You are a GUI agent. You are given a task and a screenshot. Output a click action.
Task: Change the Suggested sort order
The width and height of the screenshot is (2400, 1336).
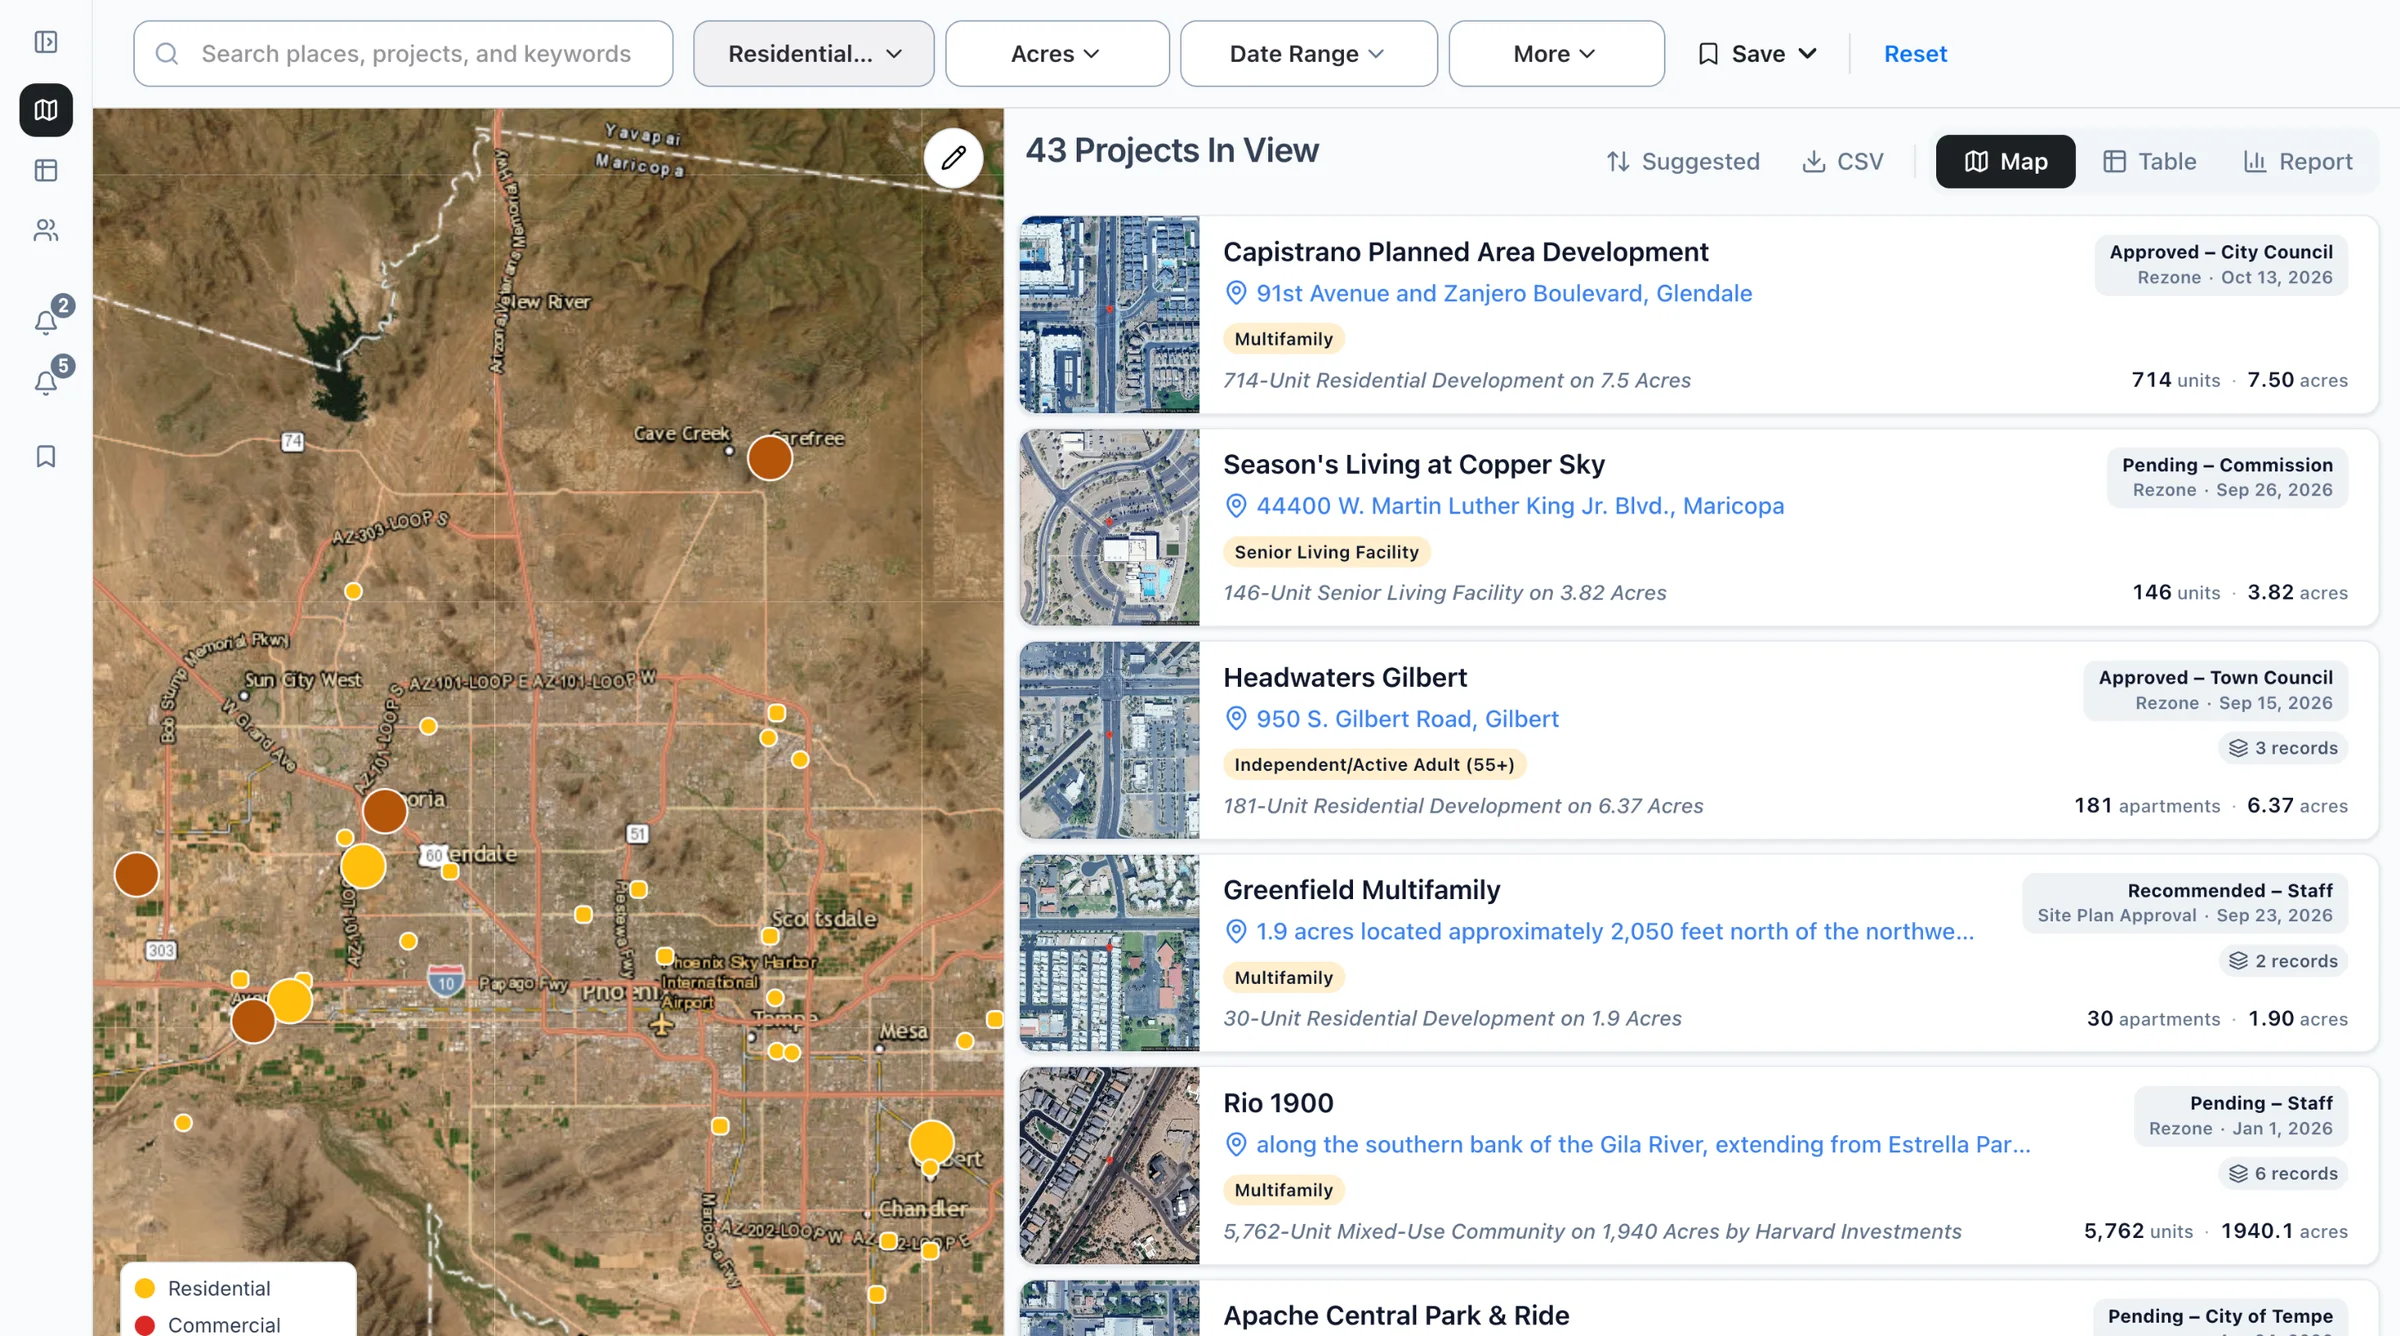point(1683,162)
